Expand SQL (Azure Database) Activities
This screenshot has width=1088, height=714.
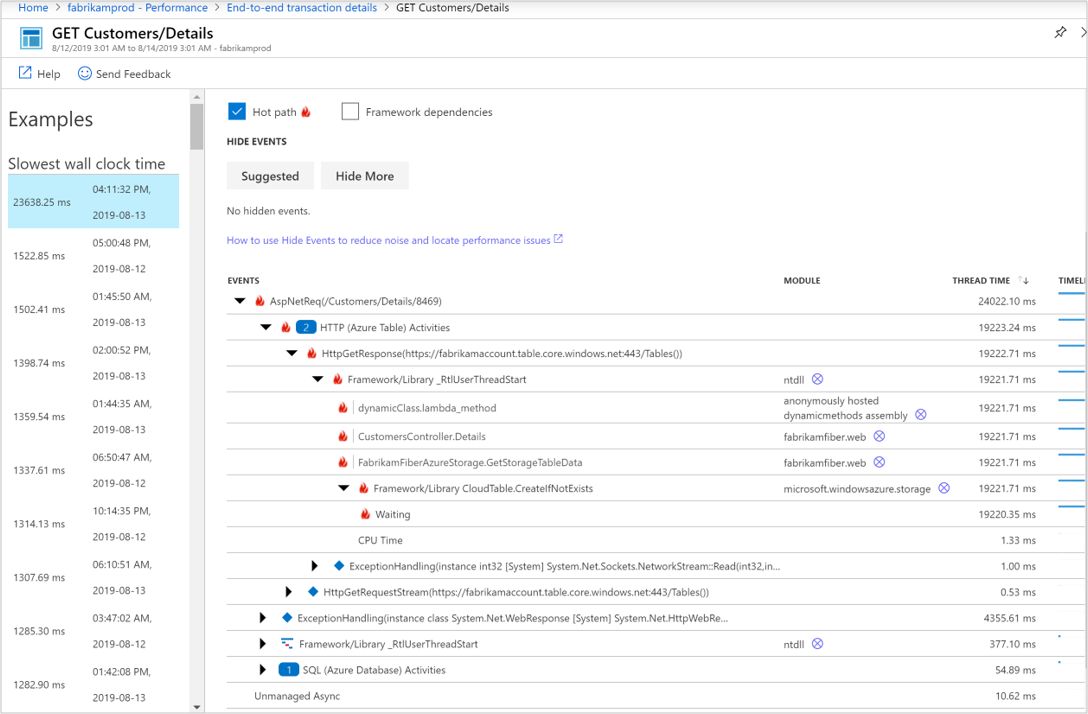pyautogui.click(x=262, y=669)
